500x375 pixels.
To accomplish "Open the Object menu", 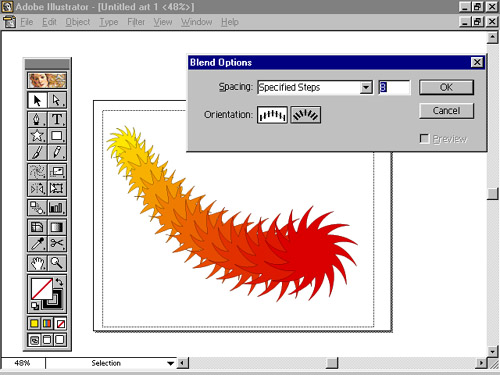I will pyautogui.click(x=78, y=22).
